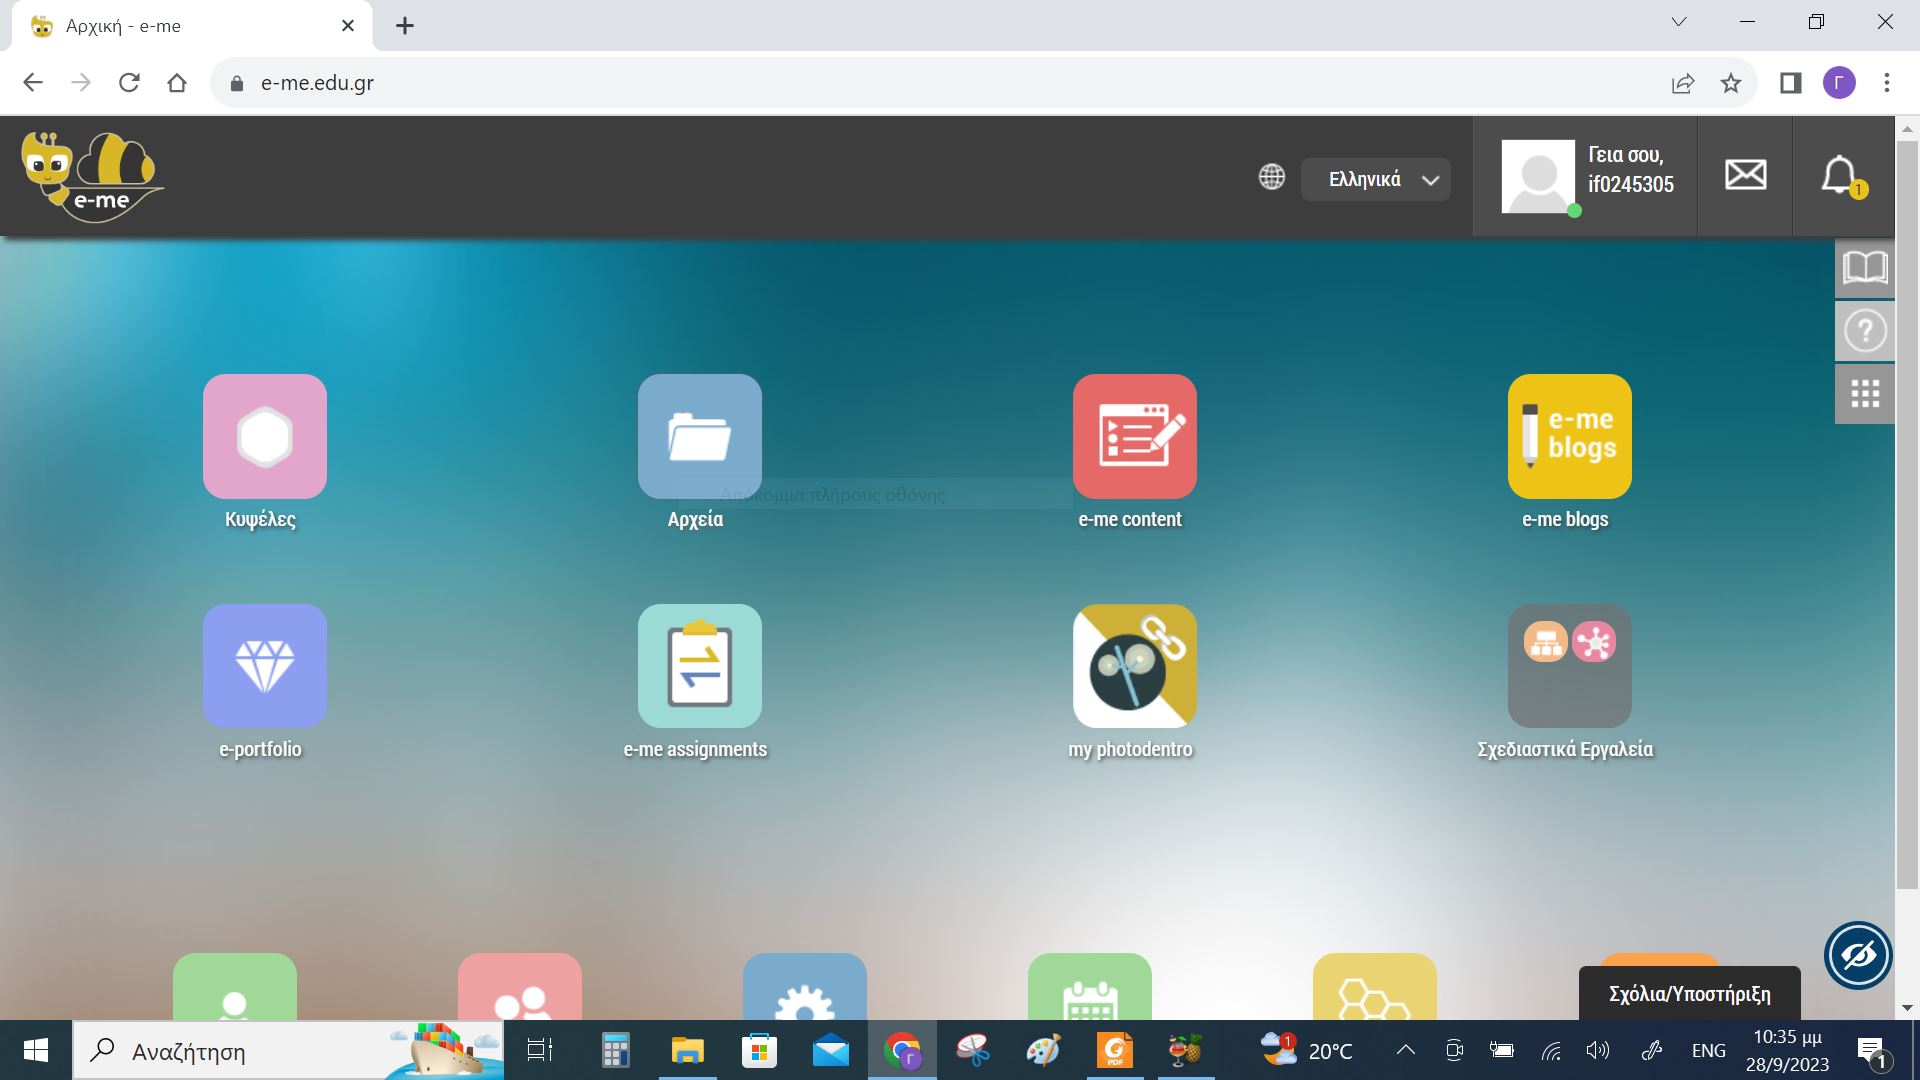The width and height of the screenshot is (1920, 1080).
Task: Open the e-me blogs app
Action: click(x=1569, y=436)
